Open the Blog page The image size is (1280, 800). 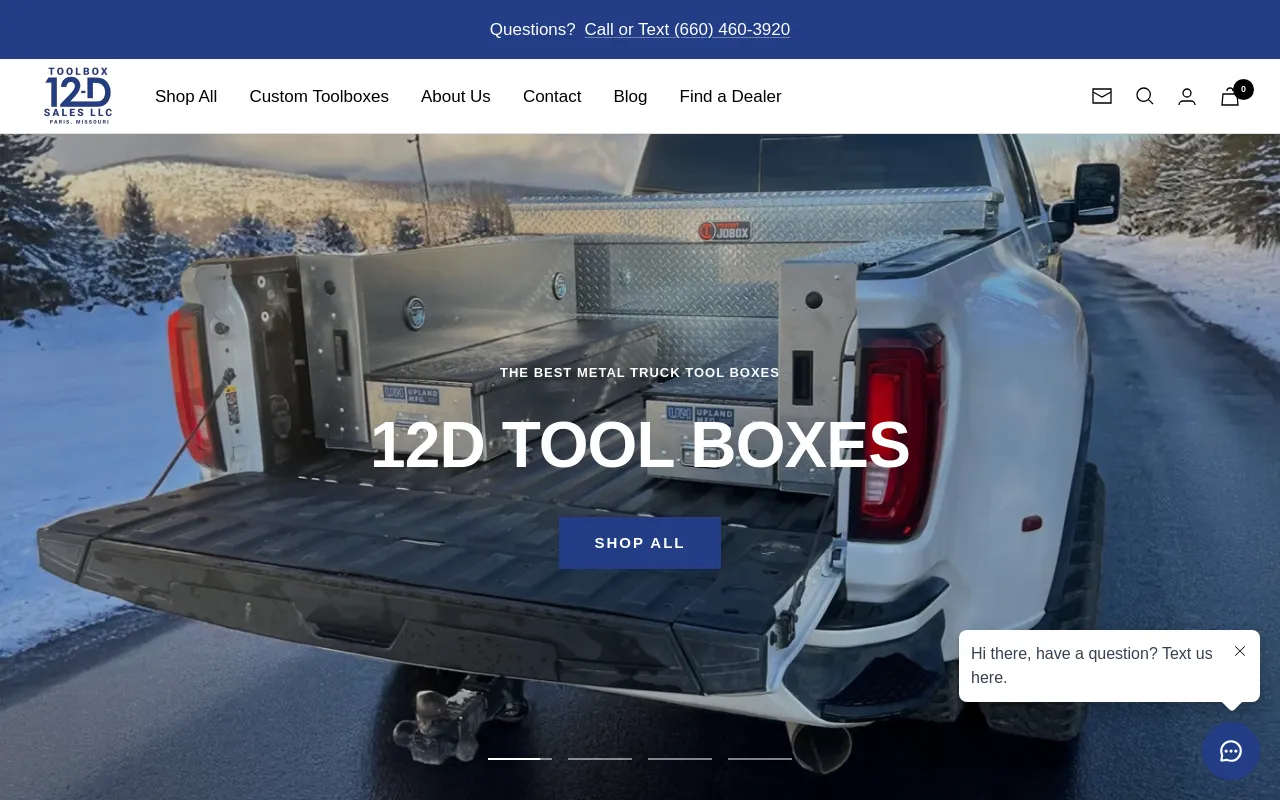[630, 97]
